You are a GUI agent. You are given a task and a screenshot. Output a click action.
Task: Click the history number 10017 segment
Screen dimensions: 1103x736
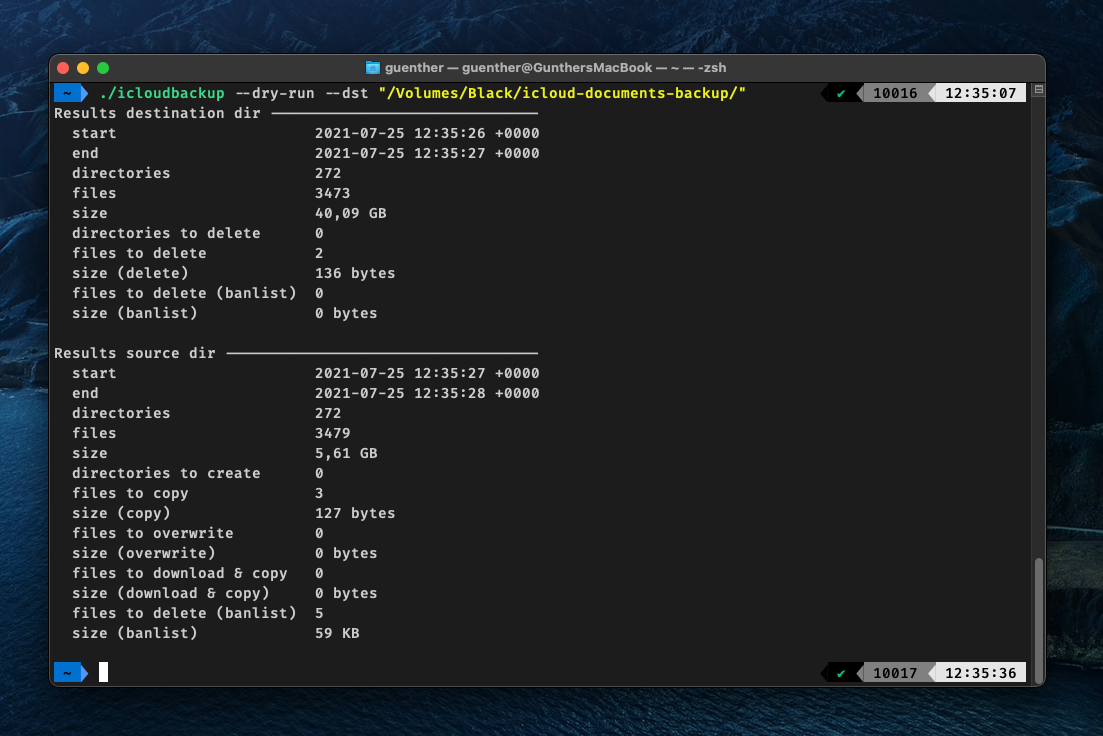click(894, 673)
